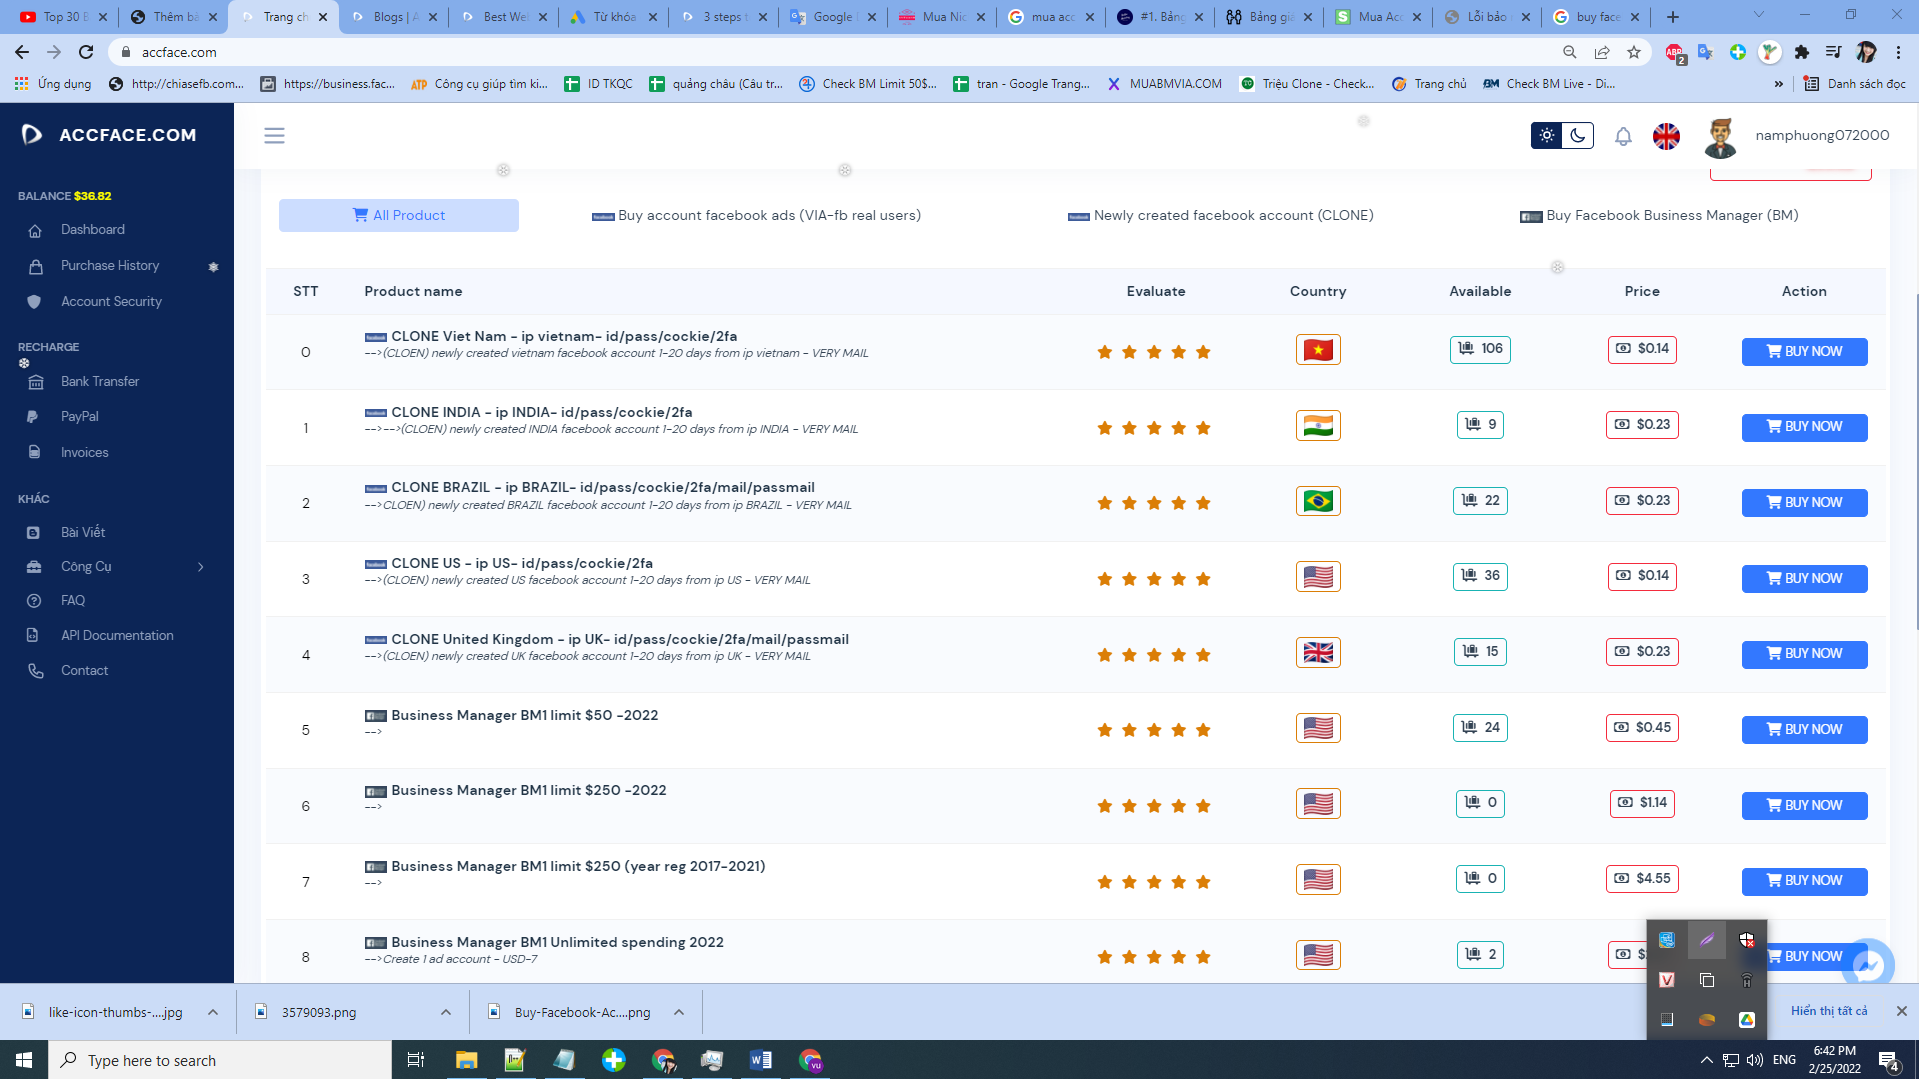This screenshot has height=1079, width=1919.
Task: Open Buy account facebook ads (VIA) tab
Action: 756,215
